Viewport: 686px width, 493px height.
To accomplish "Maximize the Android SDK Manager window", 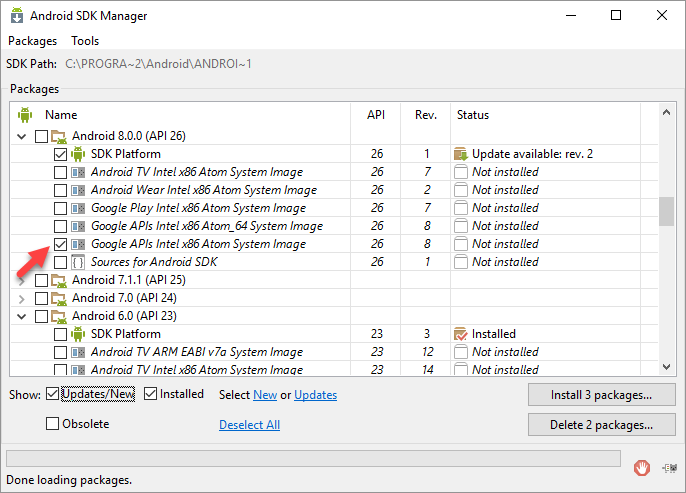I will pyautogui.click(x=616, y=16).
